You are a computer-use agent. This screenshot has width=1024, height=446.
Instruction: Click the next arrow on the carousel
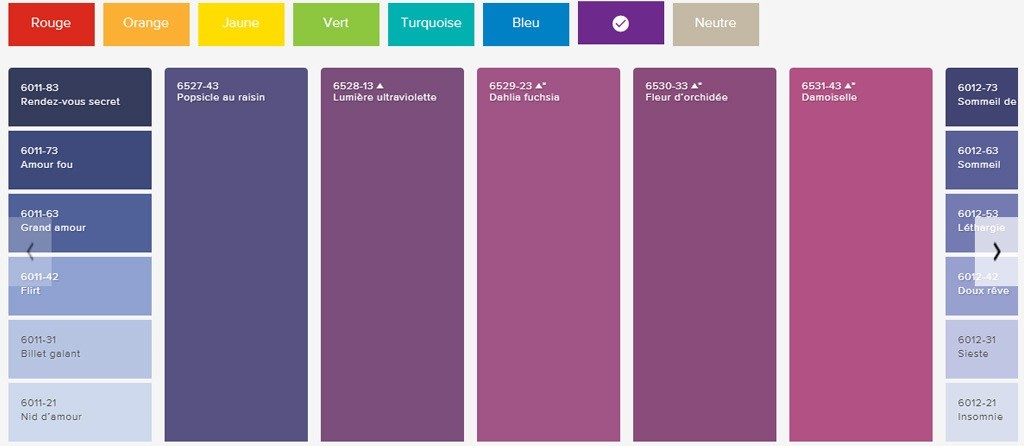(x=996, y=251)
